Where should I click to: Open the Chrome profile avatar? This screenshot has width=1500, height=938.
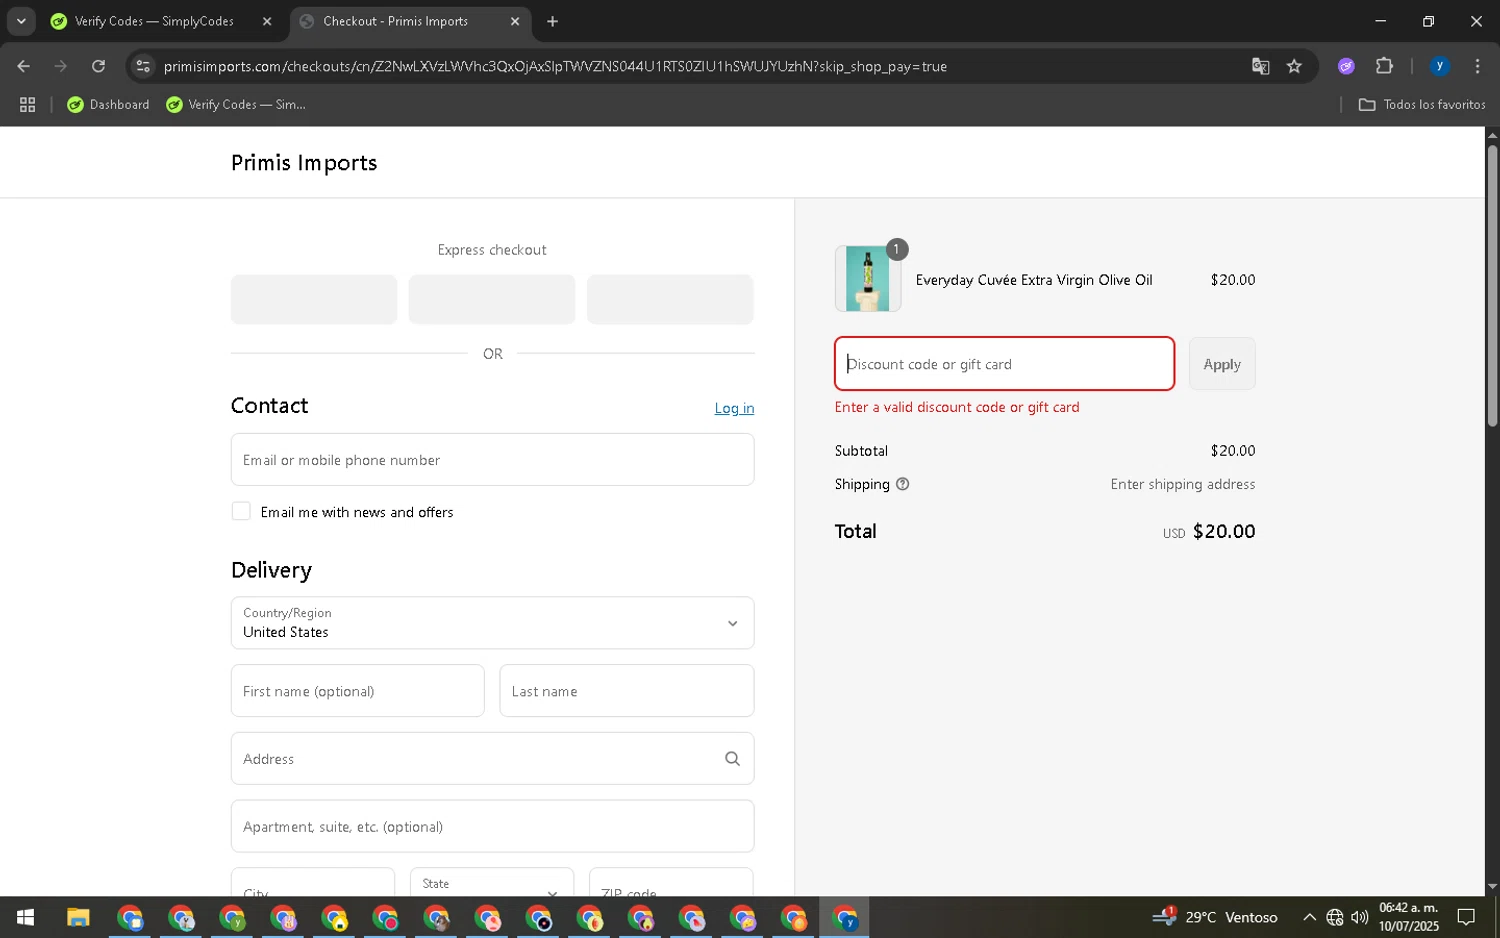pyautogui.click(x=1439, y=66)
